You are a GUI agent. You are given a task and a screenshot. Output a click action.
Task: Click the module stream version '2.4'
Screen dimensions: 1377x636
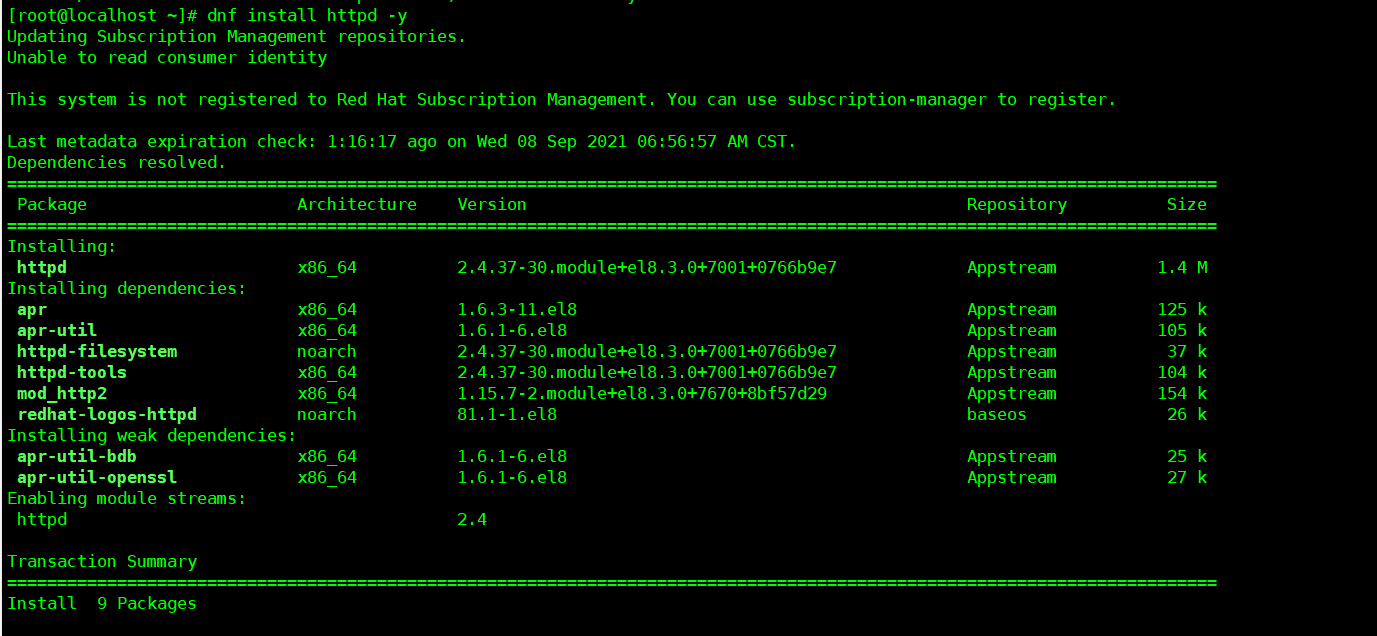[x=472, y=520]
